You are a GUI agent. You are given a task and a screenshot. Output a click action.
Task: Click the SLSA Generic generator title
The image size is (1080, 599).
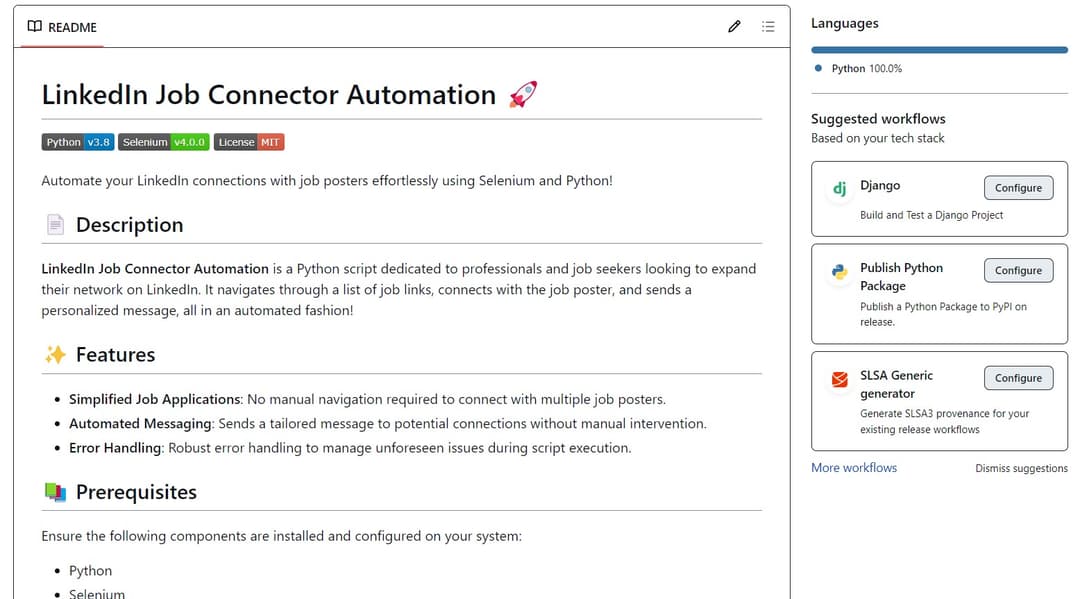pos(897,384)
